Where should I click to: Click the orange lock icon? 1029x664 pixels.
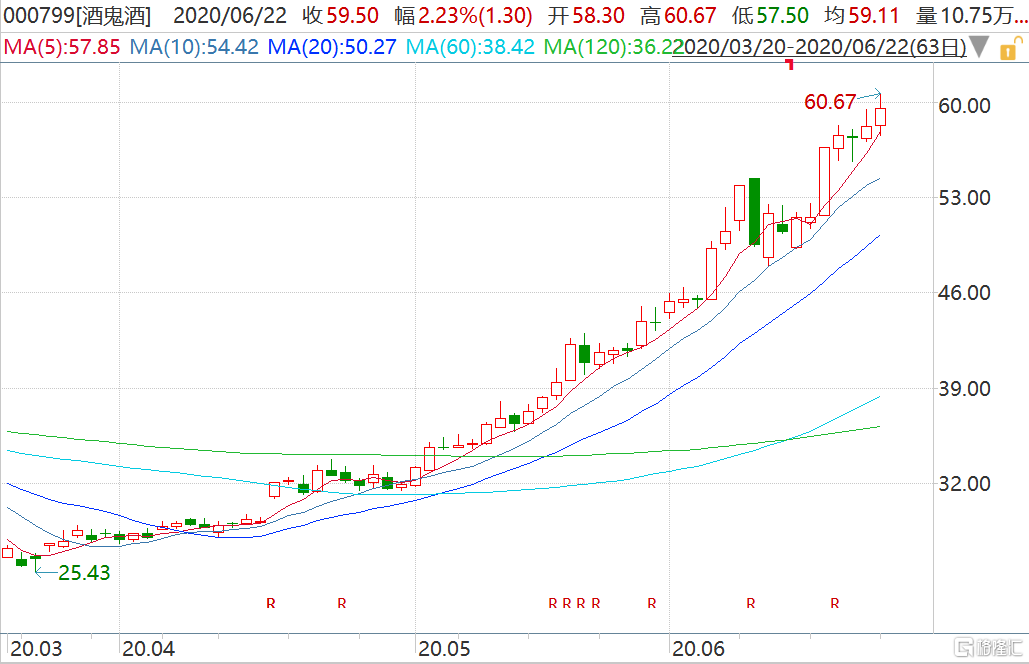[x=1011, y=48]
